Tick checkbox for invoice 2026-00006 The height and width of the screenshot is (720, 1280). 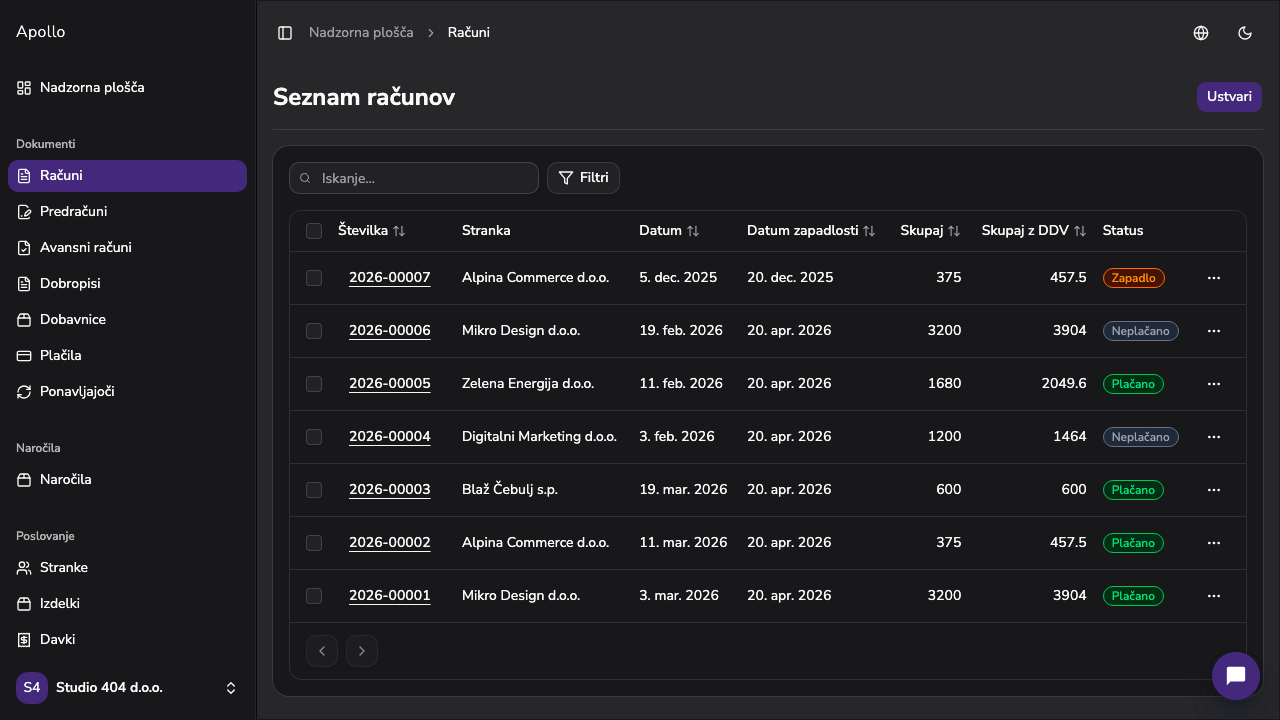(x=314, y=331)
